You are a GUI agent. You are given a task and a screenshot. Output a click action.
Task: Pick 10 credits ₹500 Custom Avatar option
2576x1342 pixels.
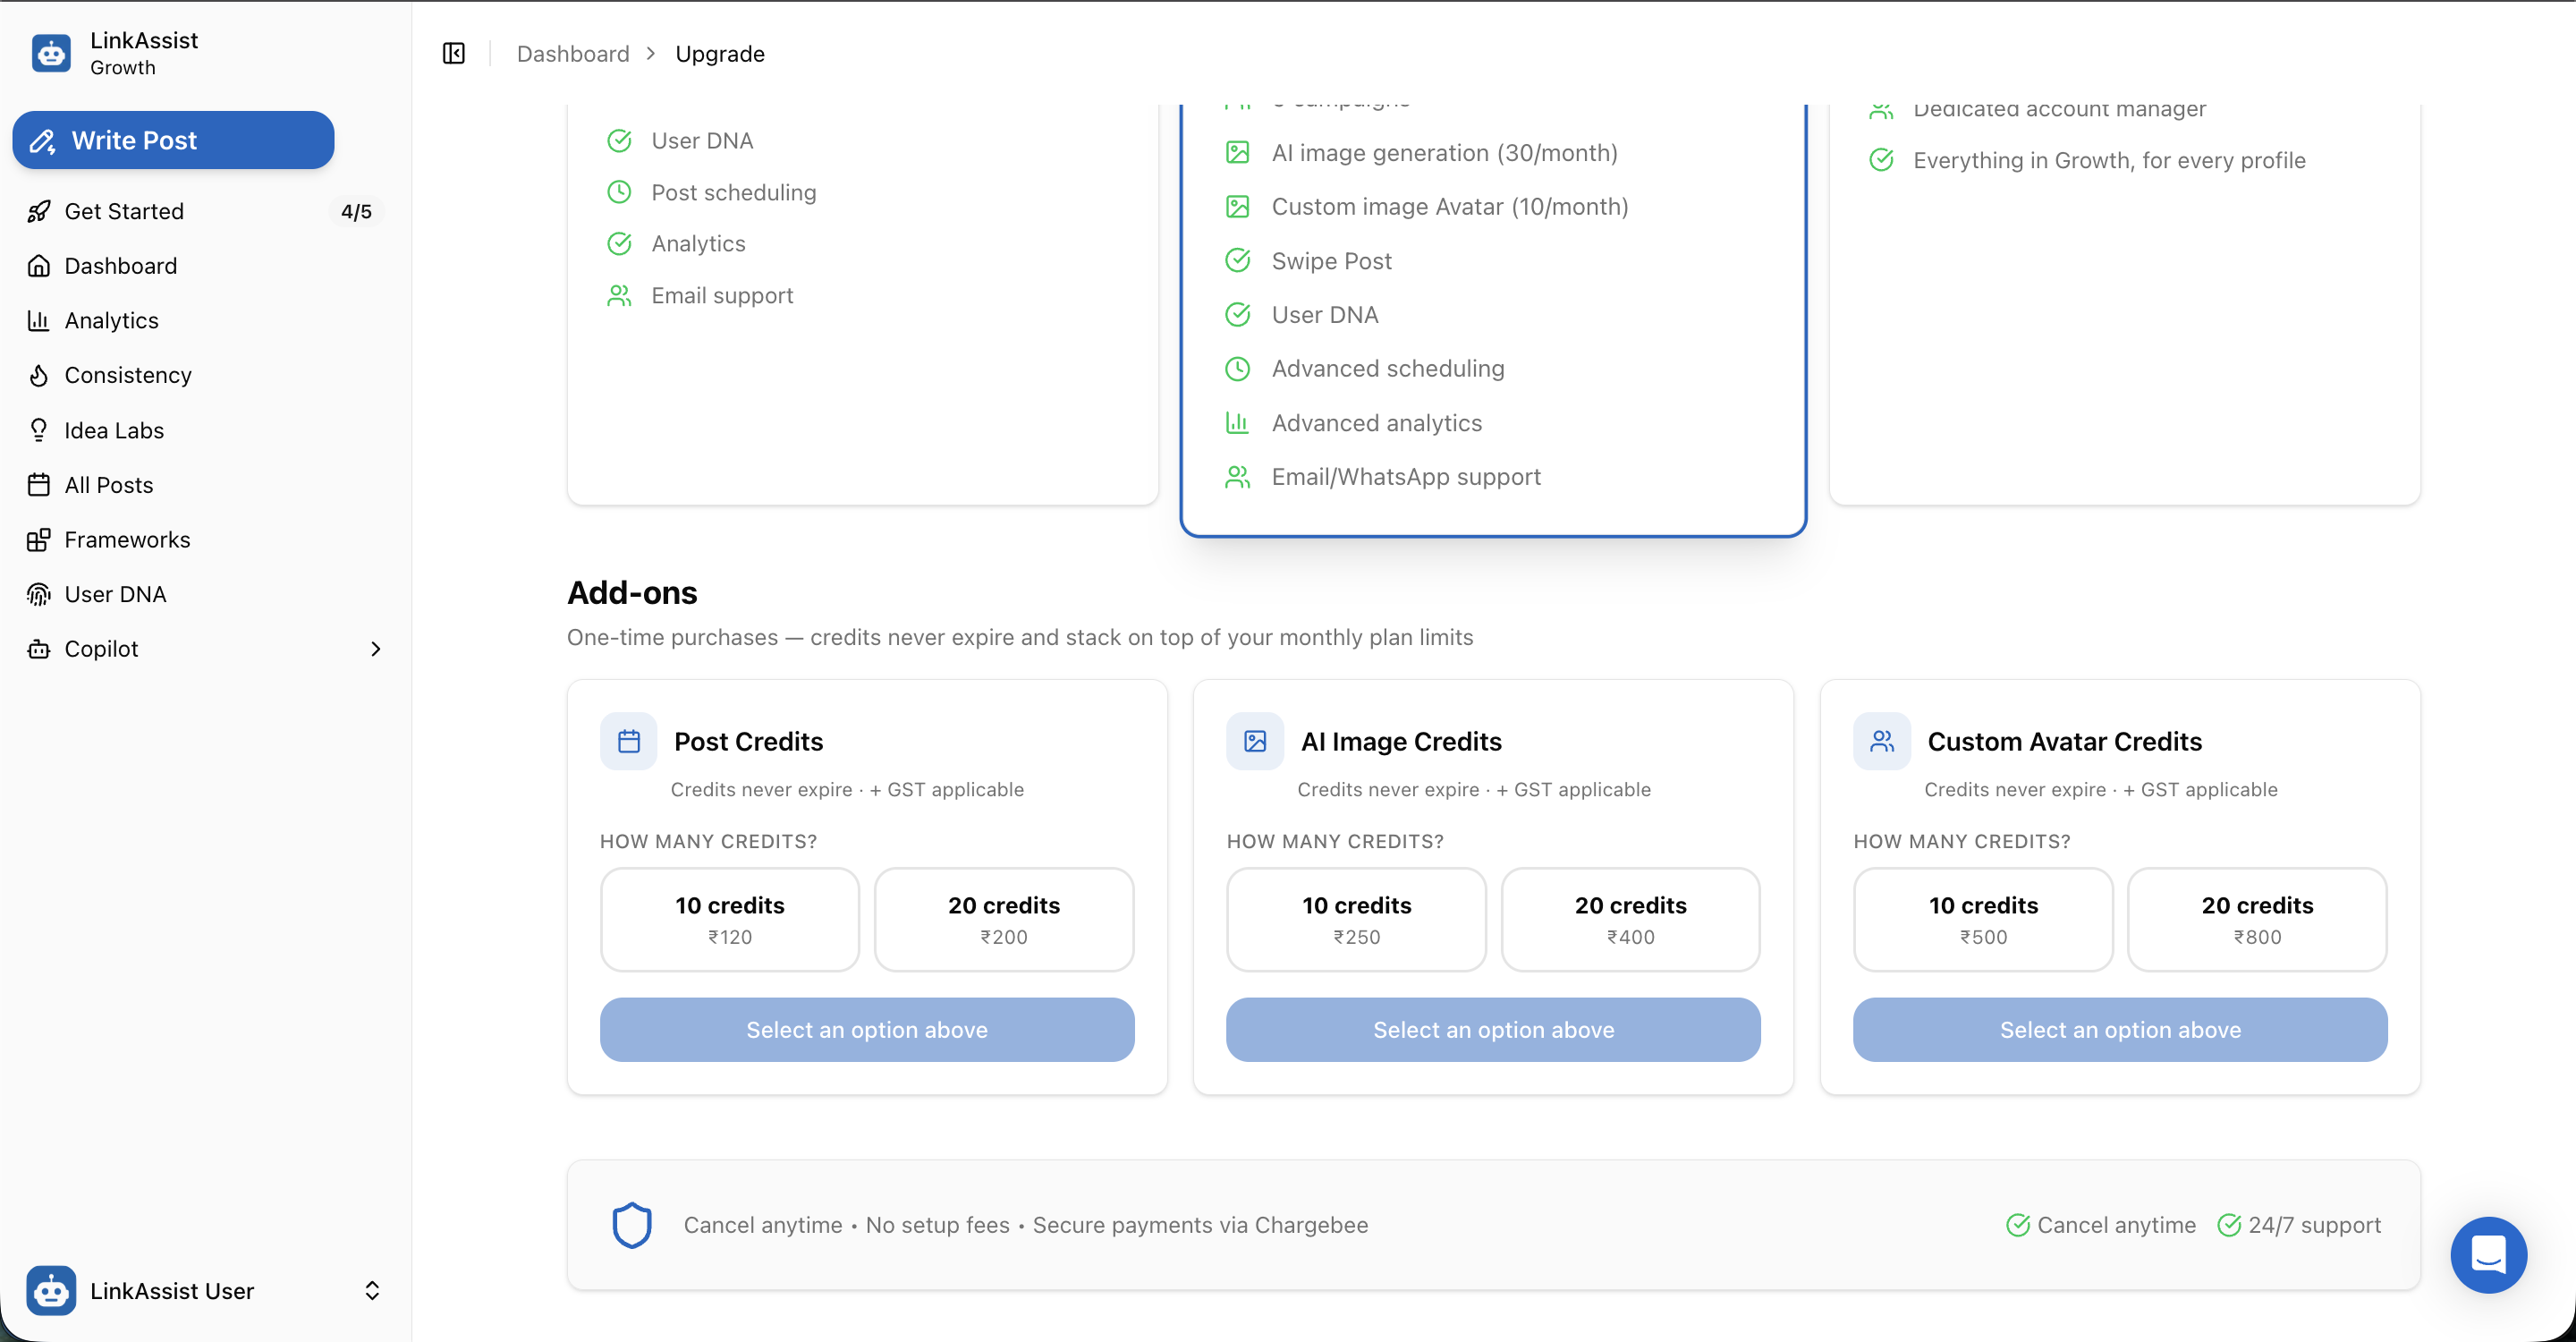click(x=1983, y=919)
